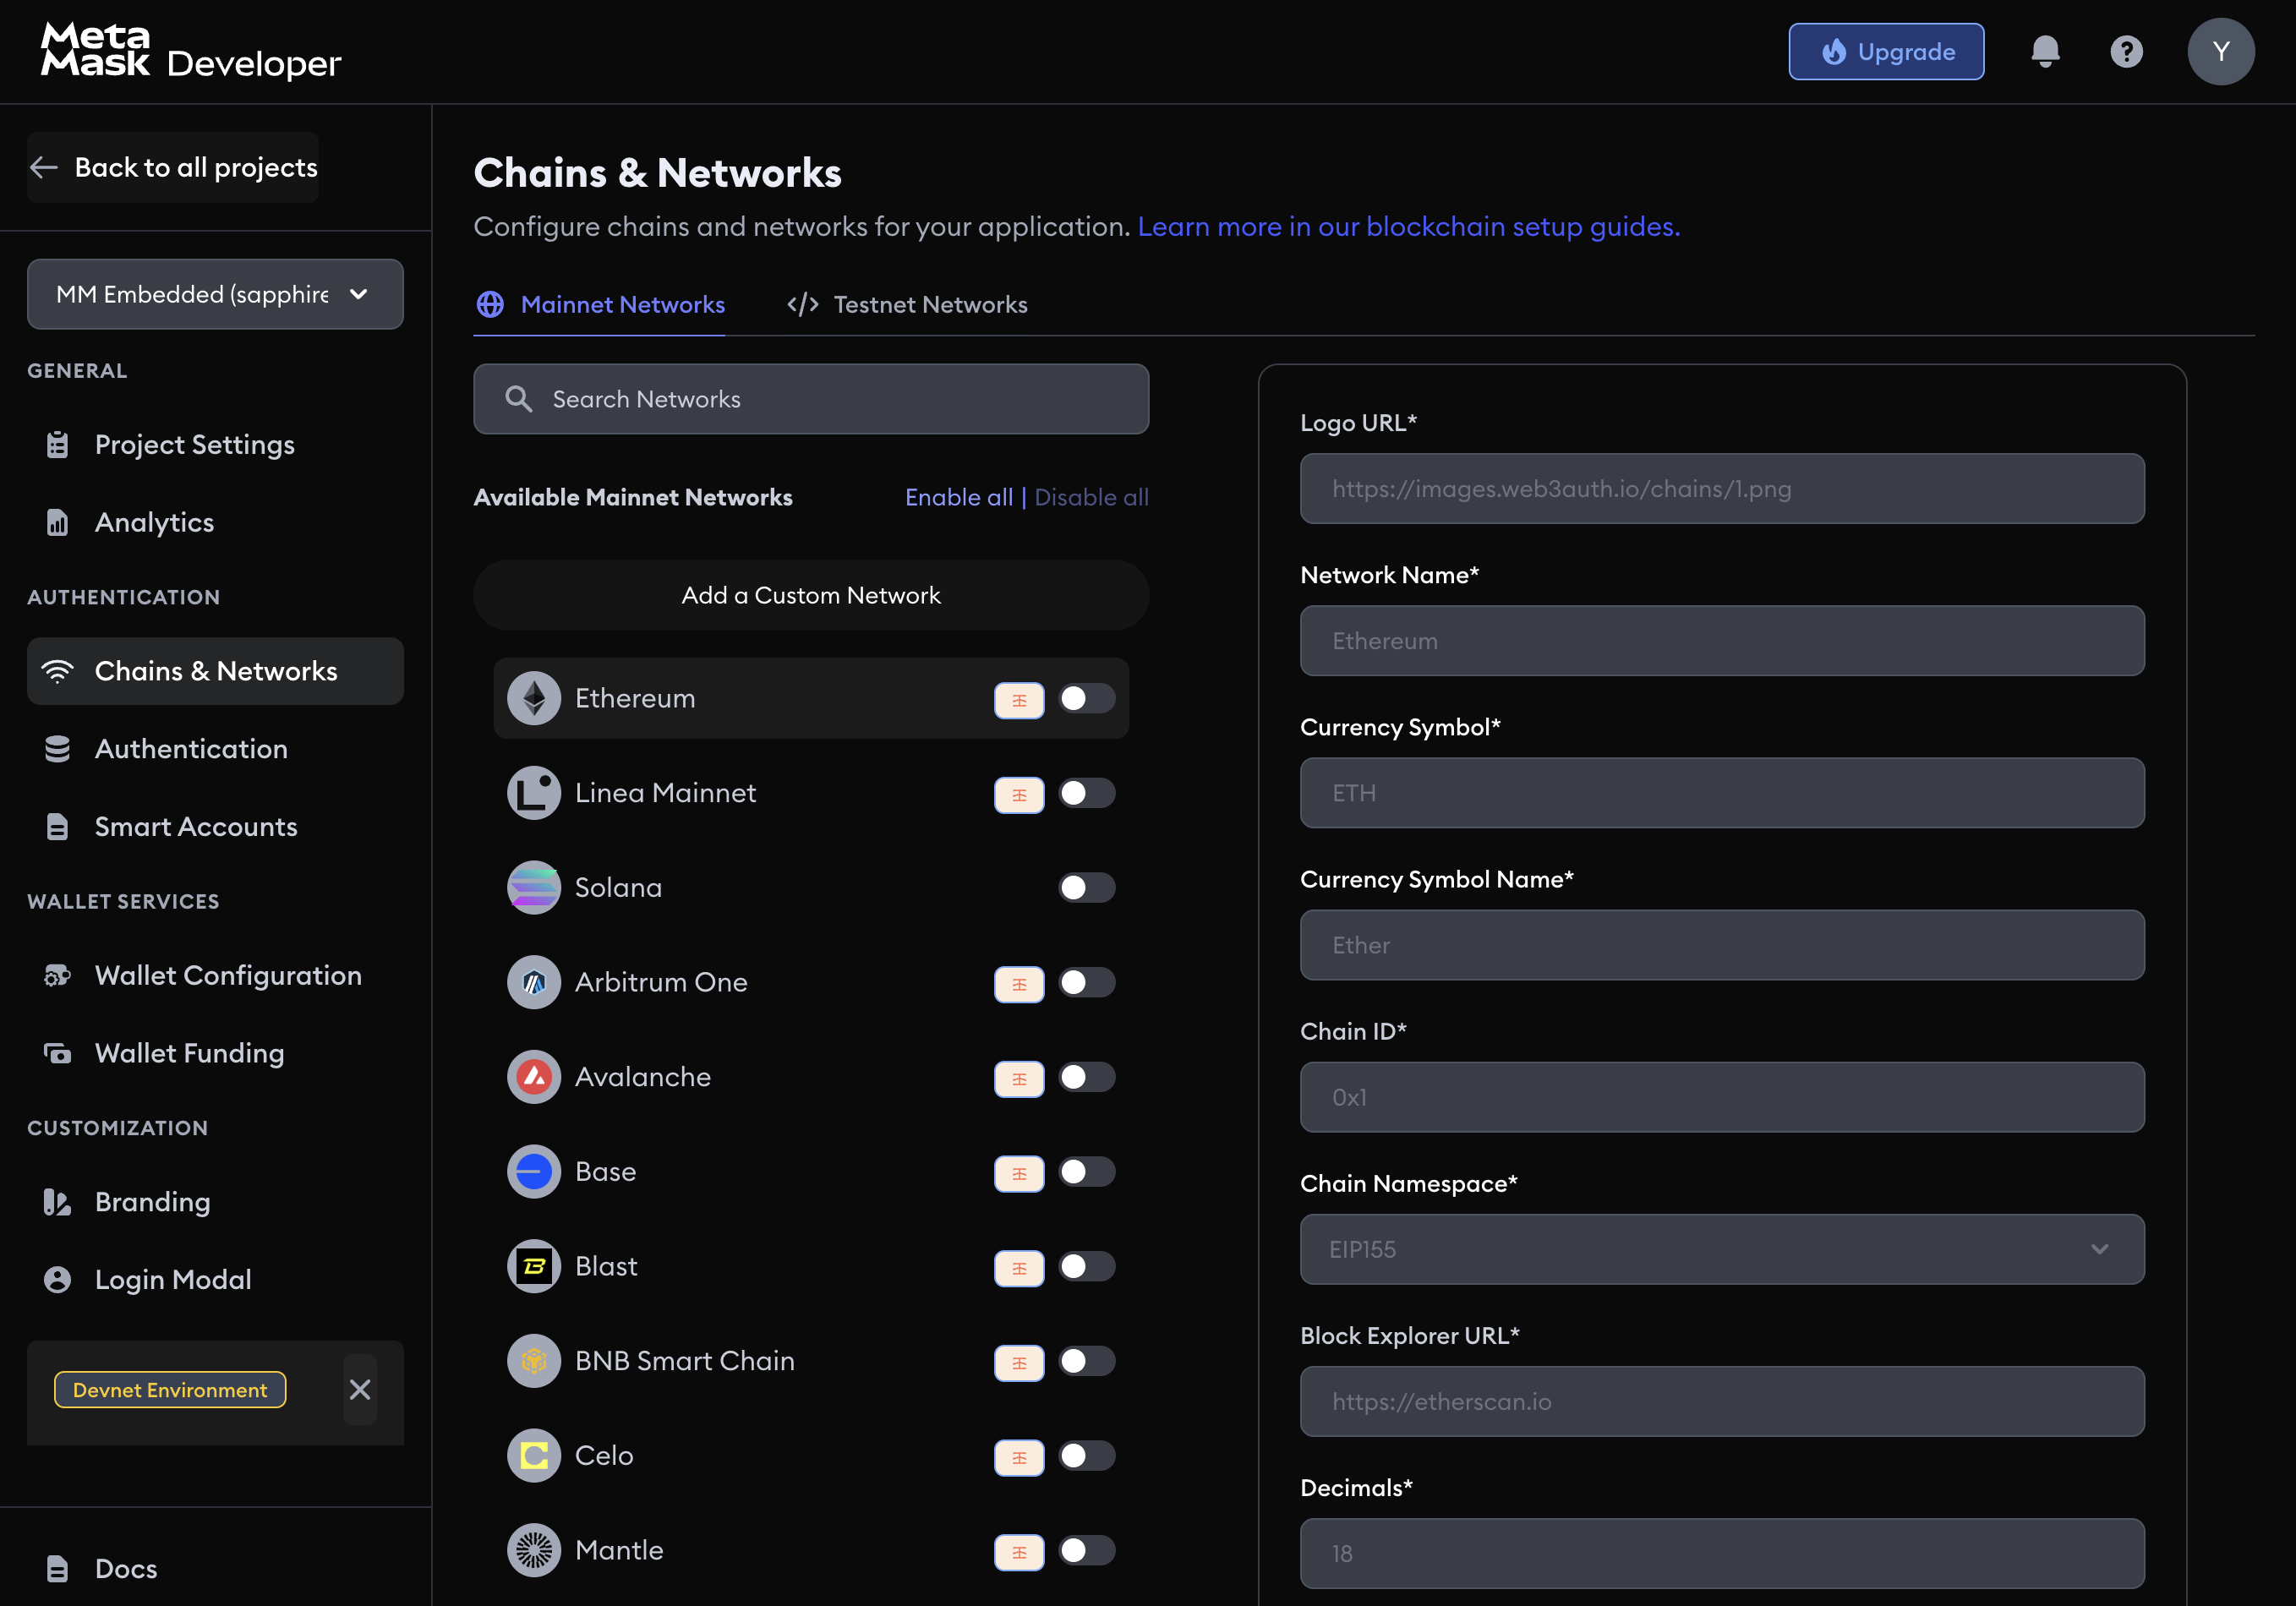Image resolution: width=2296 pixels, height=1606 pixels.
Task: Click the orange badge on Avalanche row
Action: click(x=1019, y=1079)
